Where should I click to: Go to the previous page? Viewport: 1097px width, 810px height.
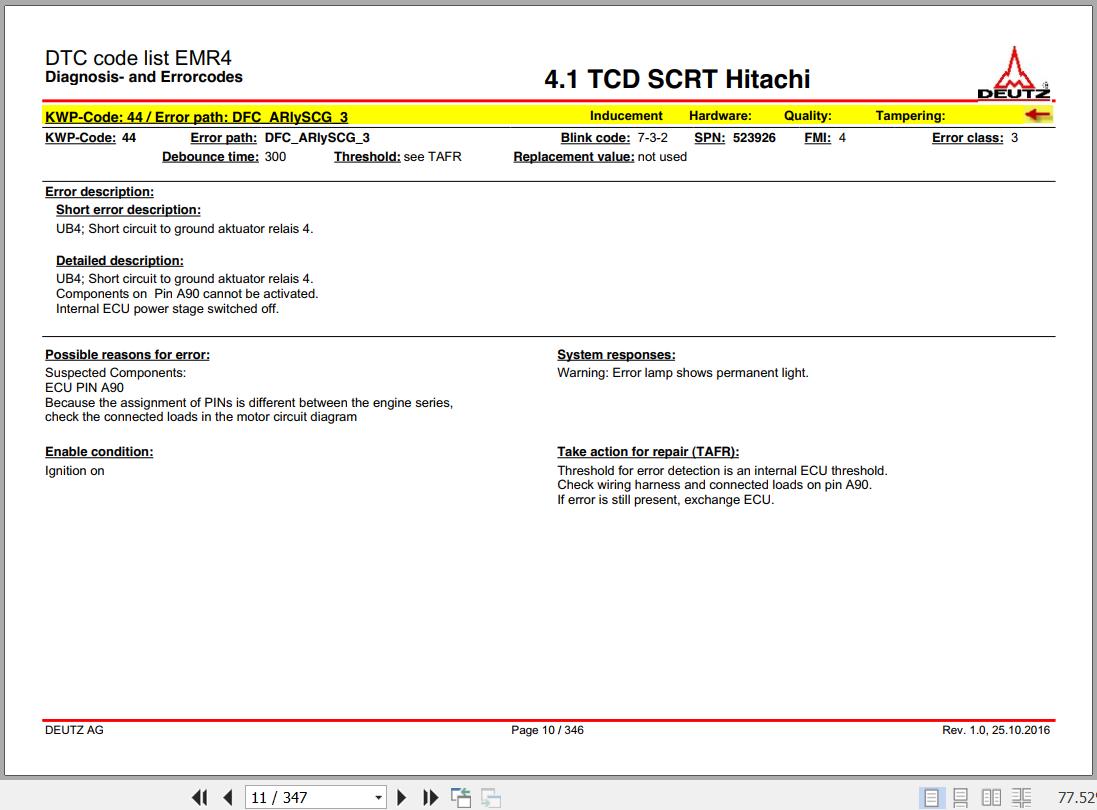coord(227,797)
